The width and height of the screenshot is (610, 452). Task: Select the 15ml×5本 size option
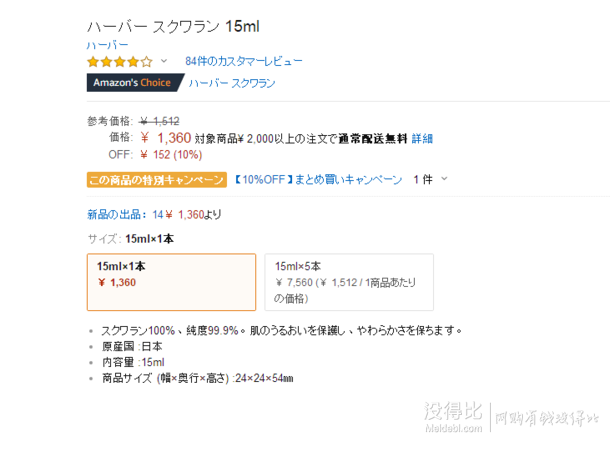349,282
